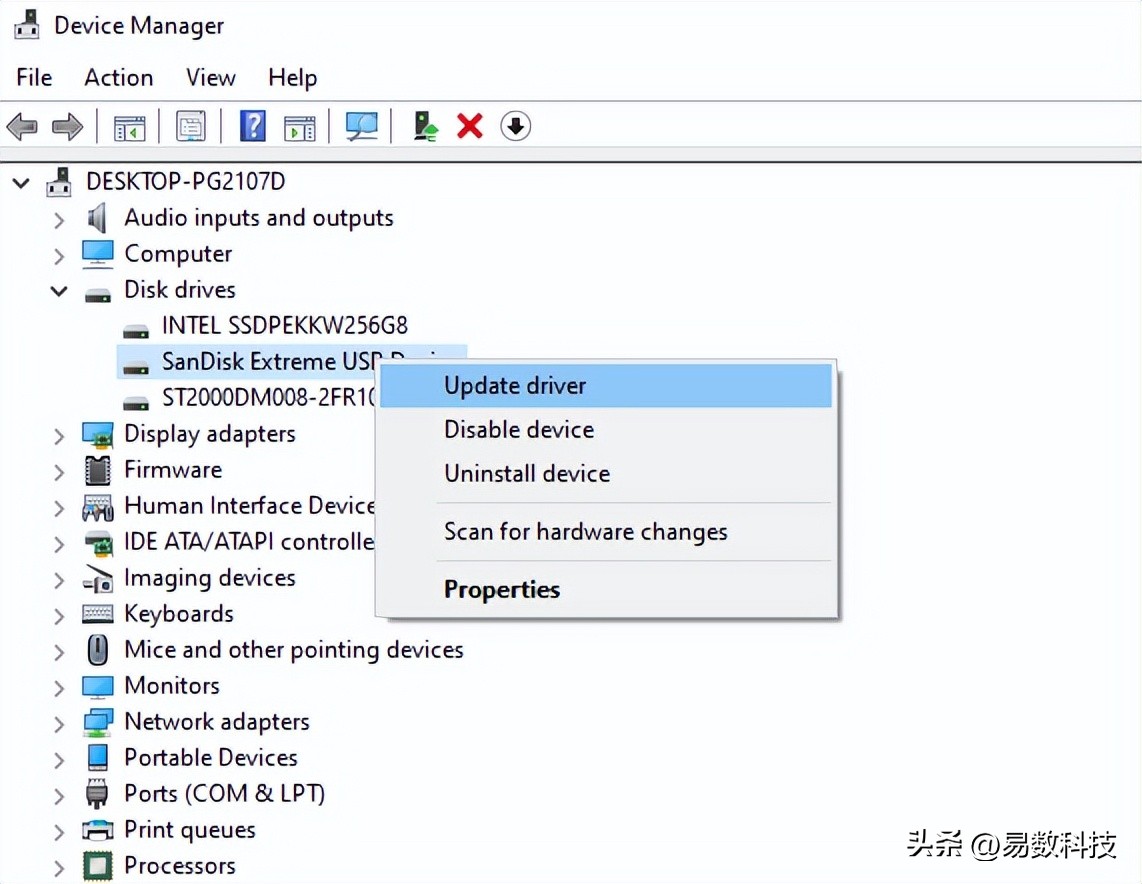The height and width of the screenshot is (884, 1142).
Task: Select Print queues label
Action: pos(190,829)
